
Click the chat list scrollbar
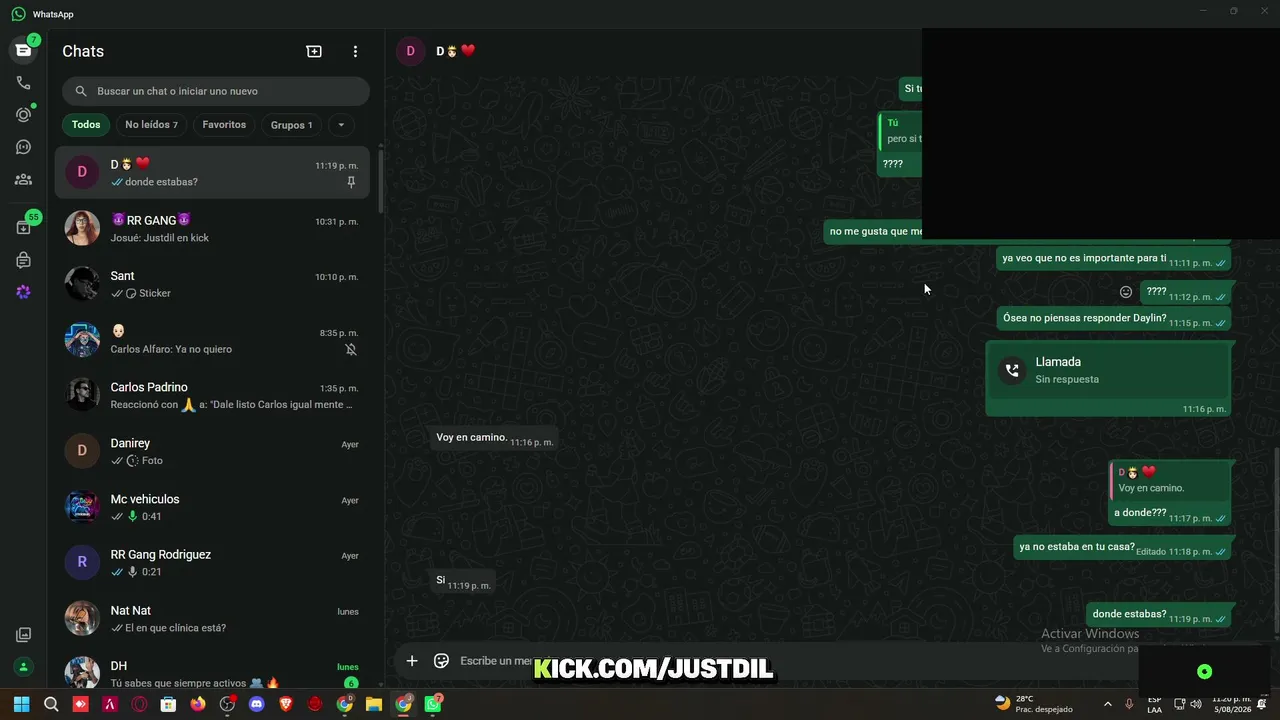coord(381,180)
